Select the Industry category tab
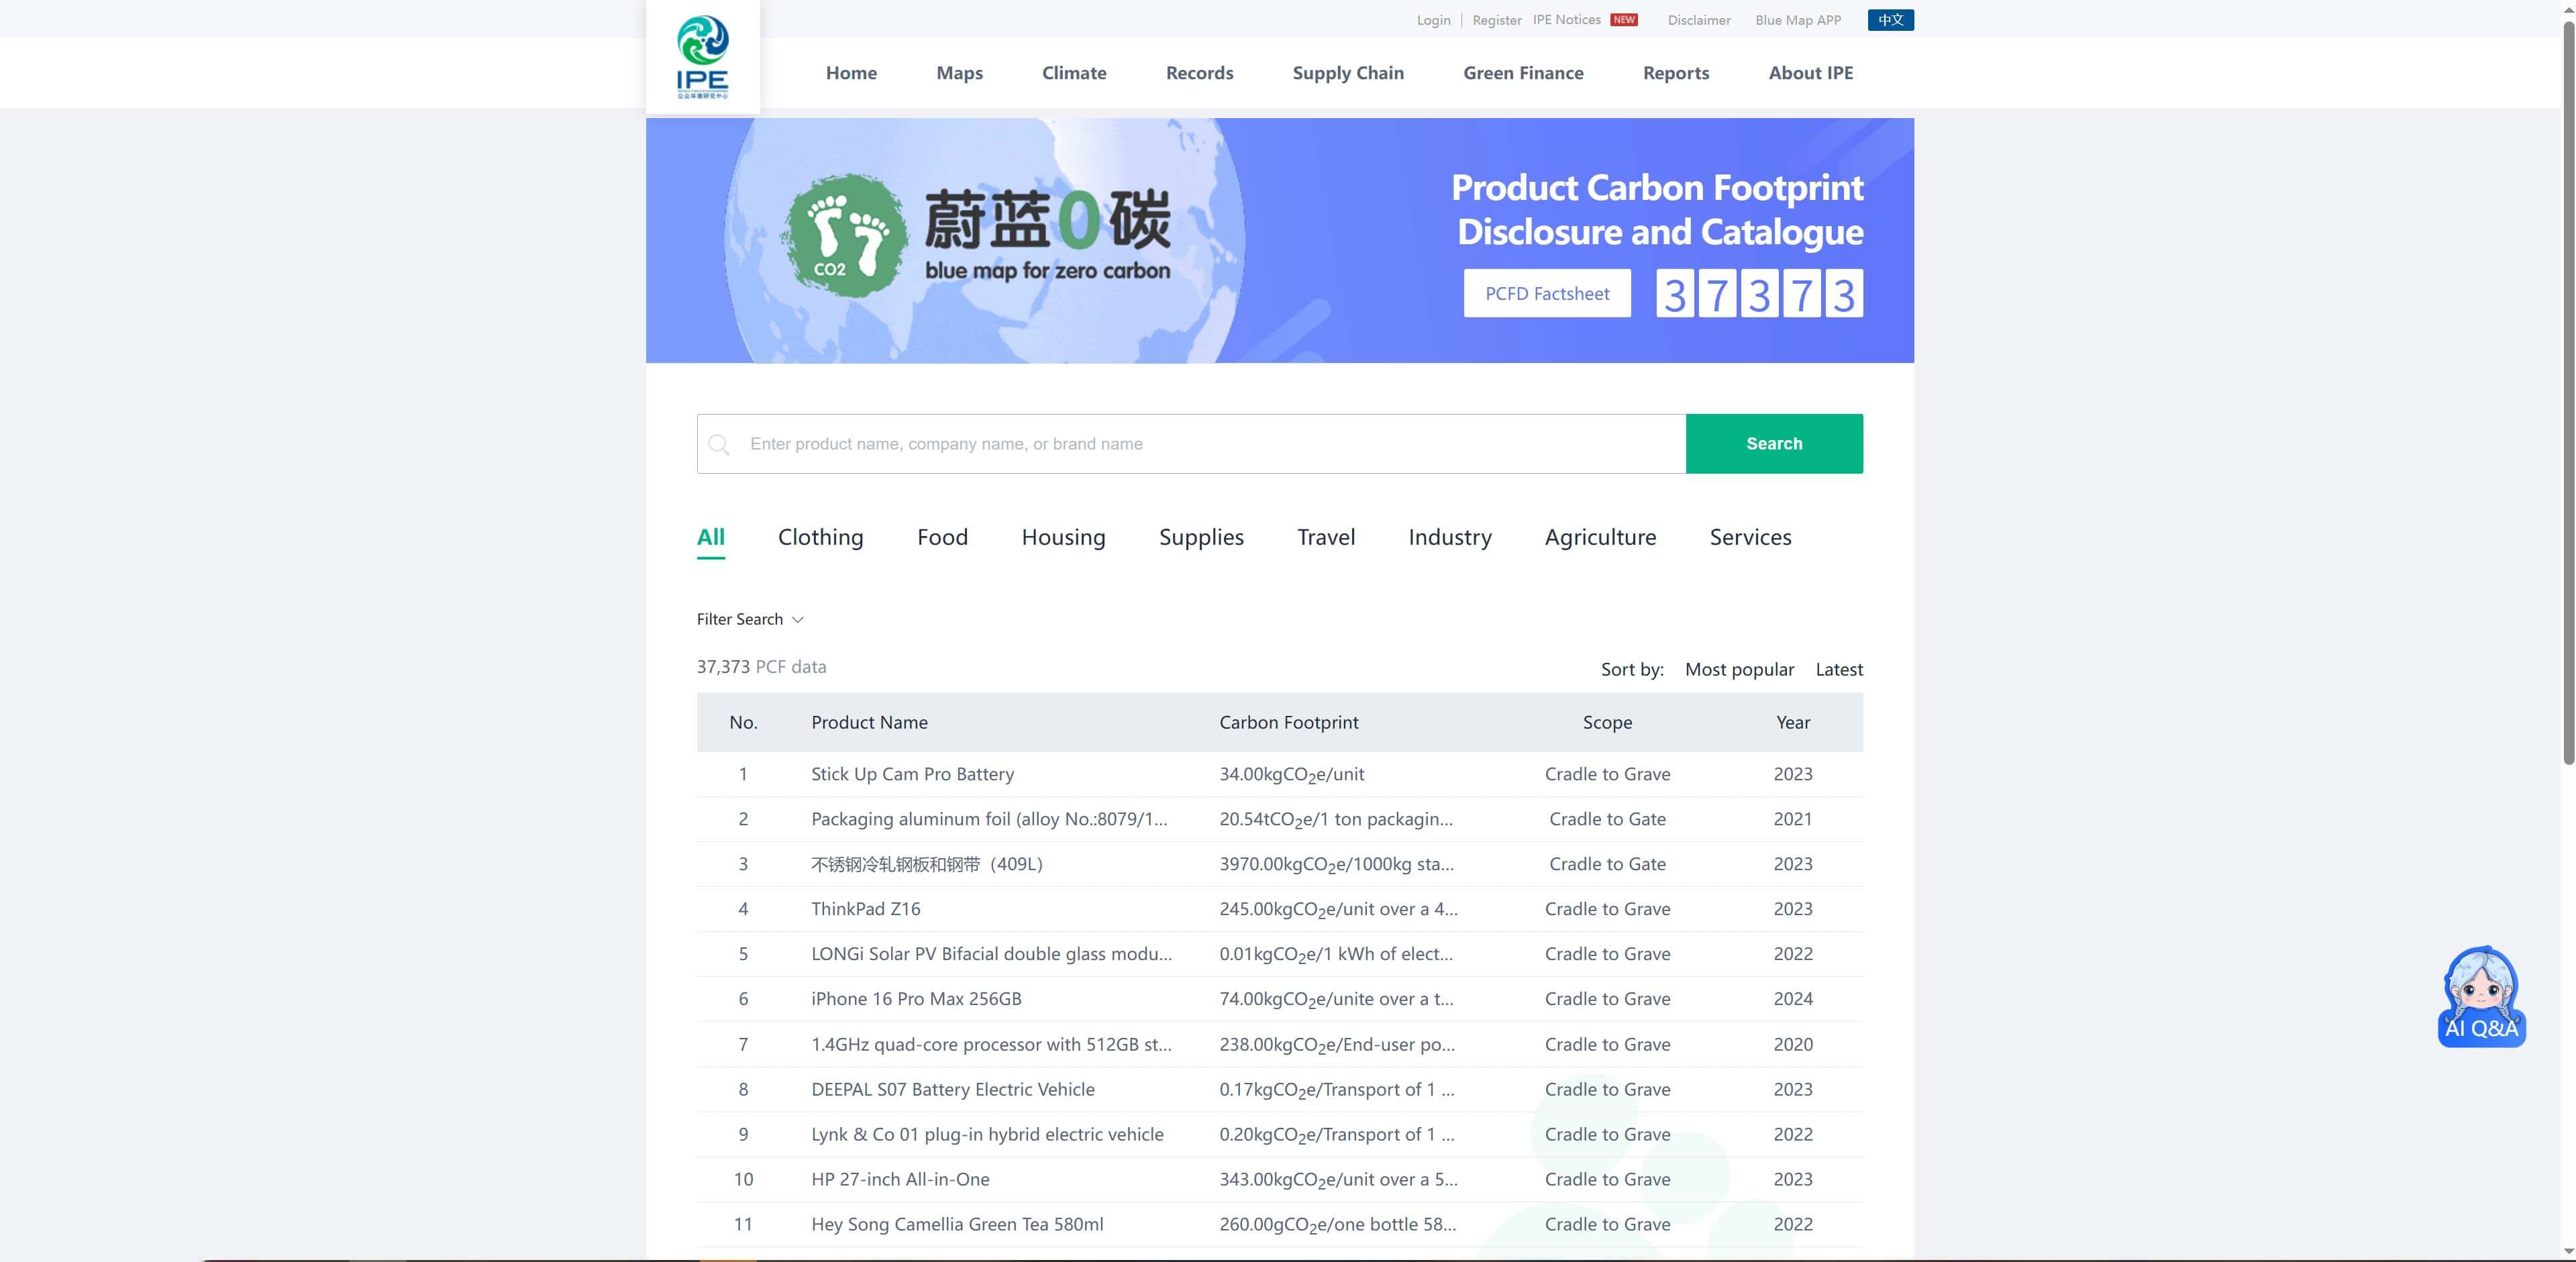Image resolution: width=2576 pixels, height=1262 pixels. pyautogui.click(x=1449, y=537)
